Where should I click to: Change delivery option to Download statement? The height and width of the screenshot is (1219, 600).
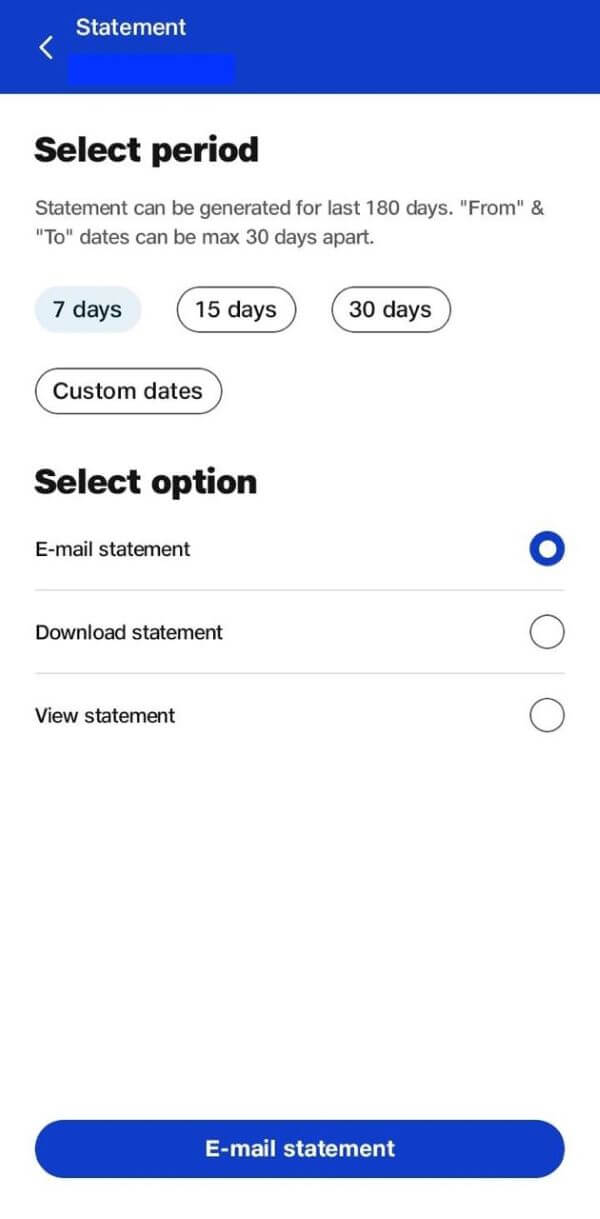546,632
